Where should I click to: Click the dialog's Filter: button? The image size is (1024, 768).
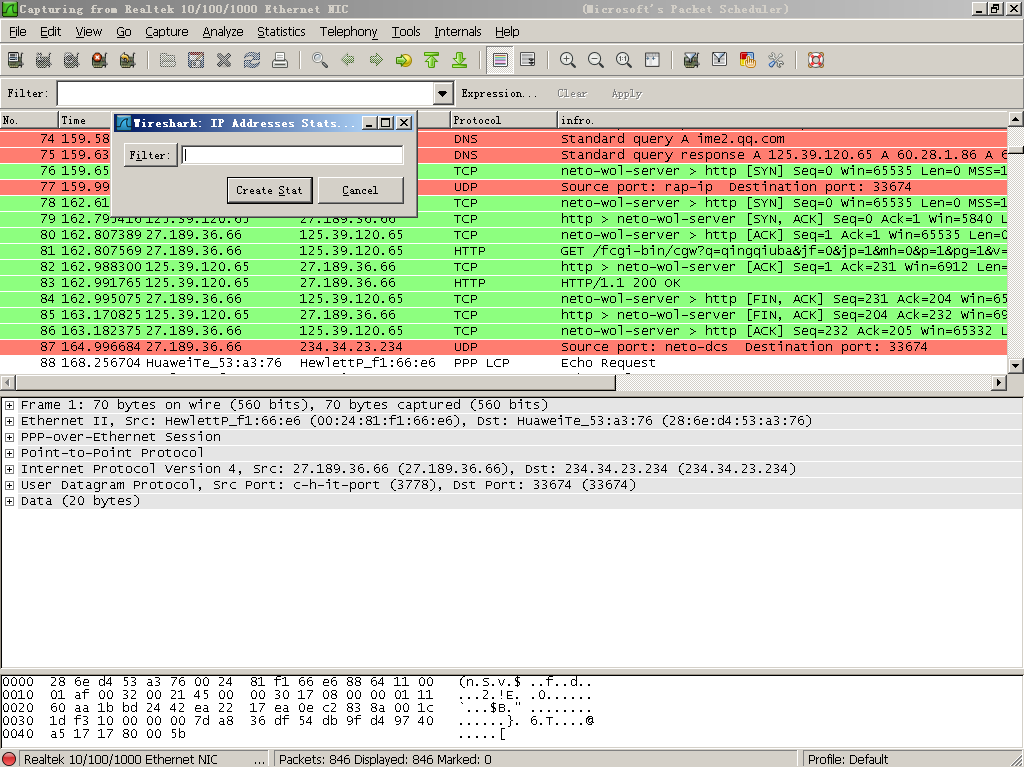click(x=150, y=155)
